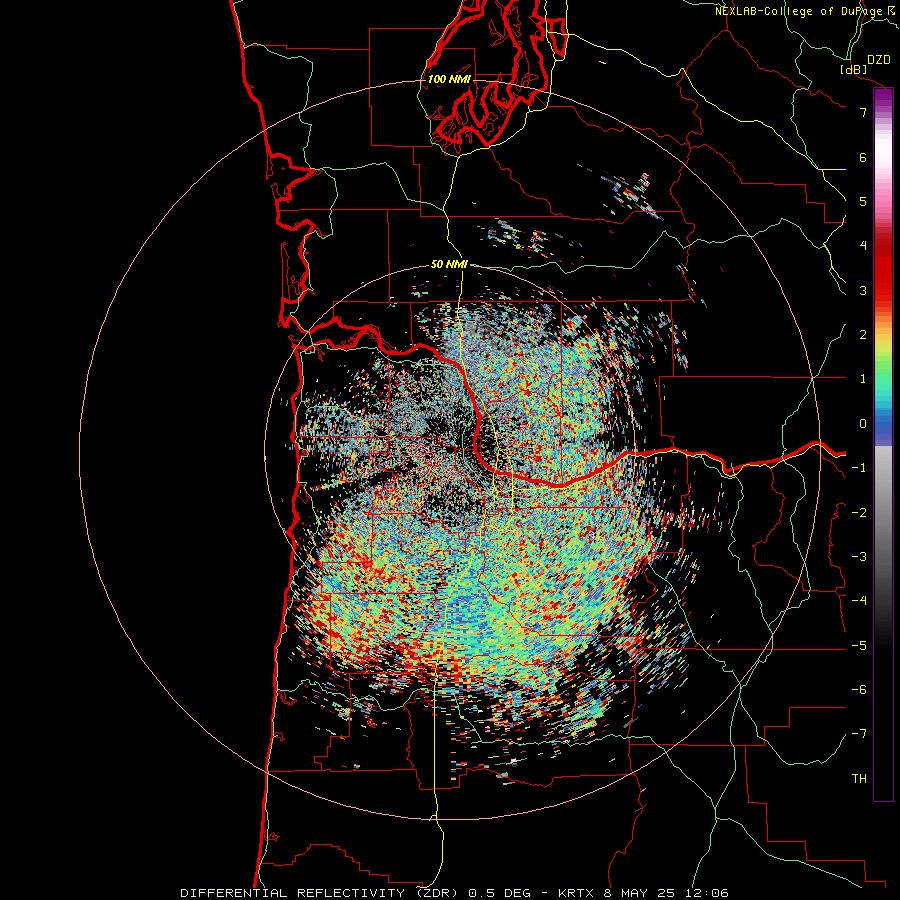The height and width of the screenshot is (900, 900).
Task: Click the 7 value on color scale
Action: [863, 112]
